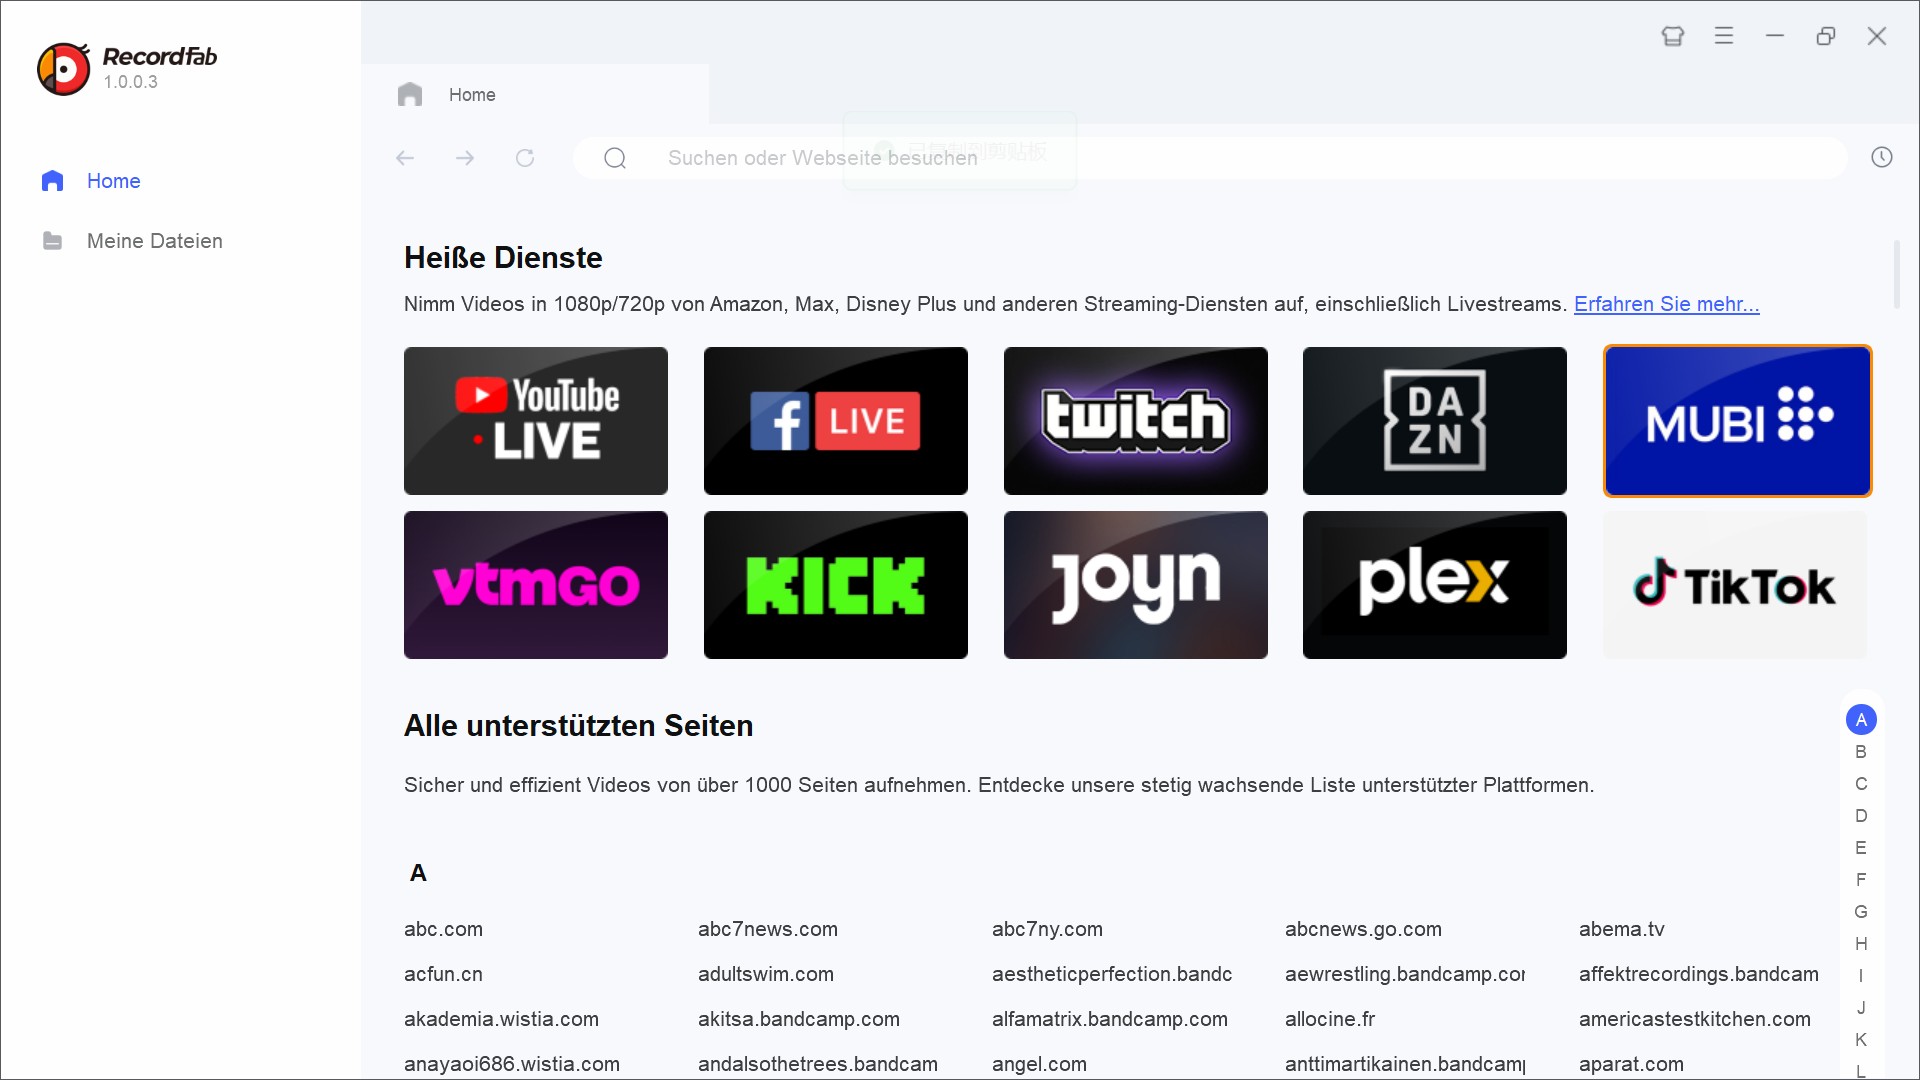This screenshot has width=1920, height=1080.
Task: Open the joyn service tile
Action: [x=1136, y=585]
